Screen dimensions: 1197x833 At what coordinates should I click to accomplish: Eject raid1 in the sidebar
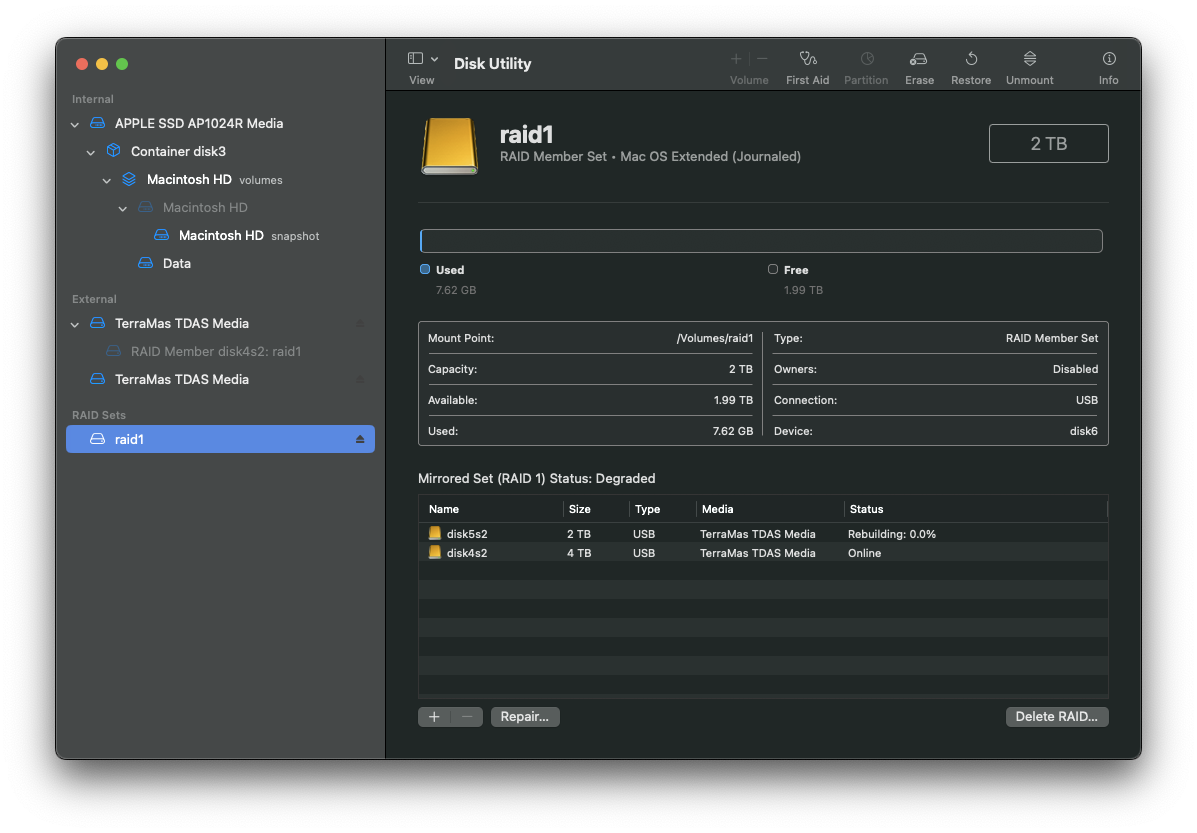click(360, 439)
